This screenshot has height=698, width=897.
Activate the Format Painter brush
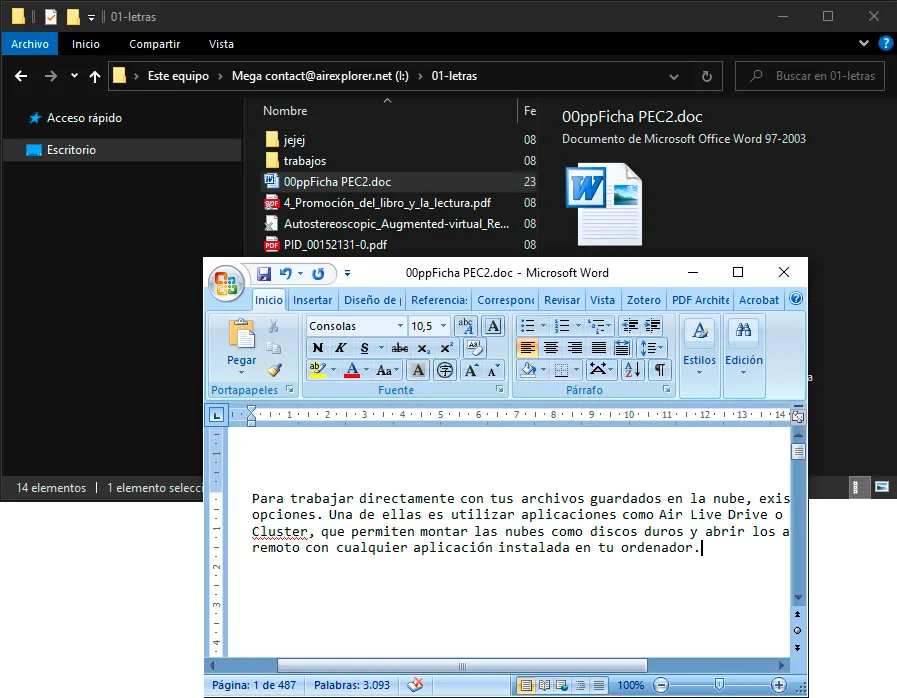[x=274, y=370]
